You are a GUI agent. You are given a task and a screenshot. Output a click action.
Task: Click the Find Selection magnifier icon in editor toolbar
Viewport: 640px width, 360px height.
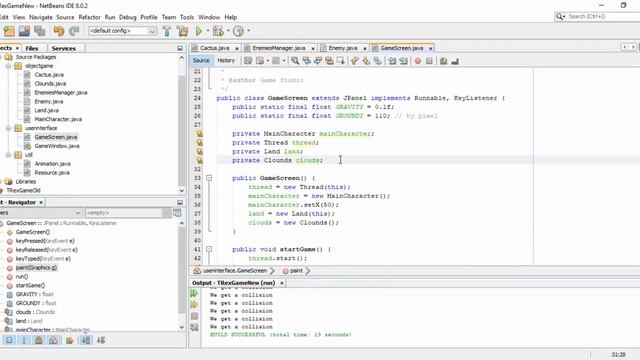(295, 61)
